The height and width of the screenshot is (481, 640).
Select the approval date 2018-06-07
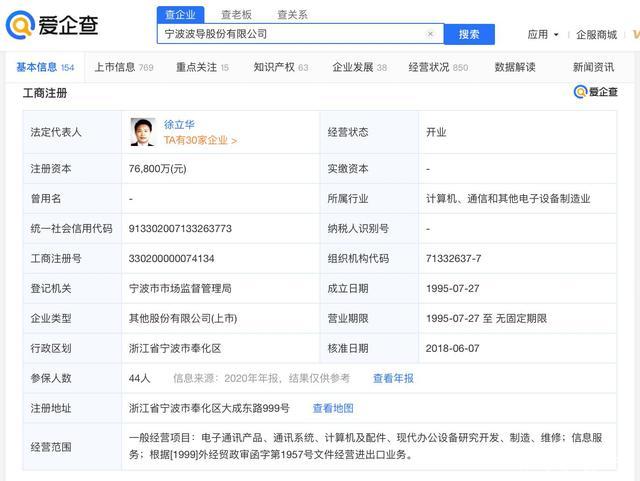453,348
